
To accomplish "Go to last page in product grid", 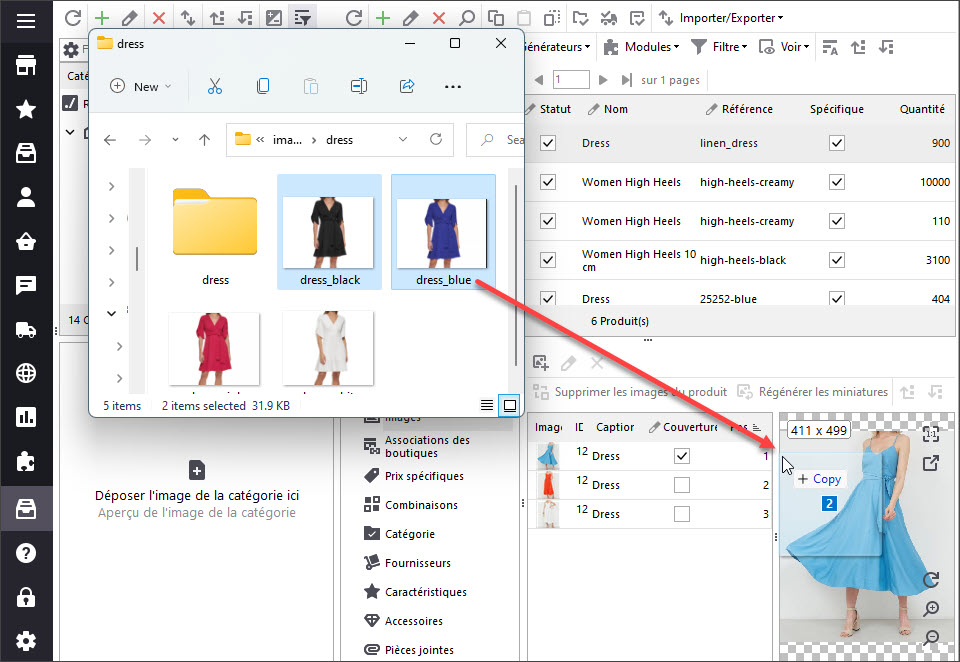I will point(626,80).
